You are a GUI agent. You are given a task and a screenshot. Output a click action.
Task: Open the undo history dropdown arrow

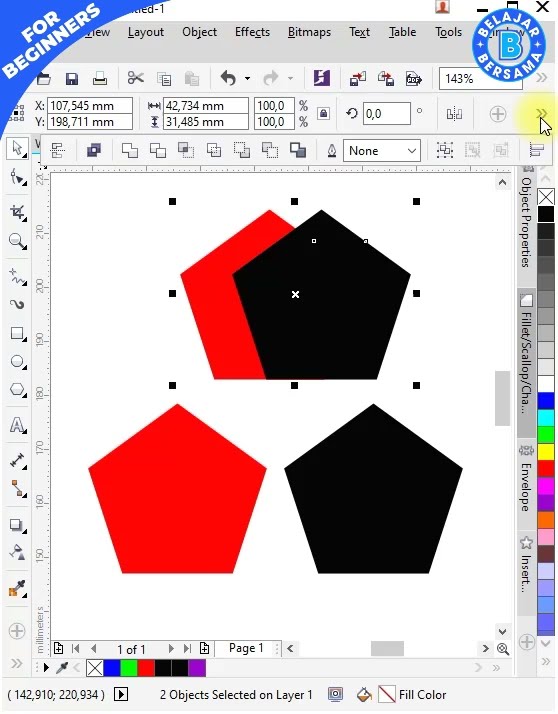coord(247,78)
